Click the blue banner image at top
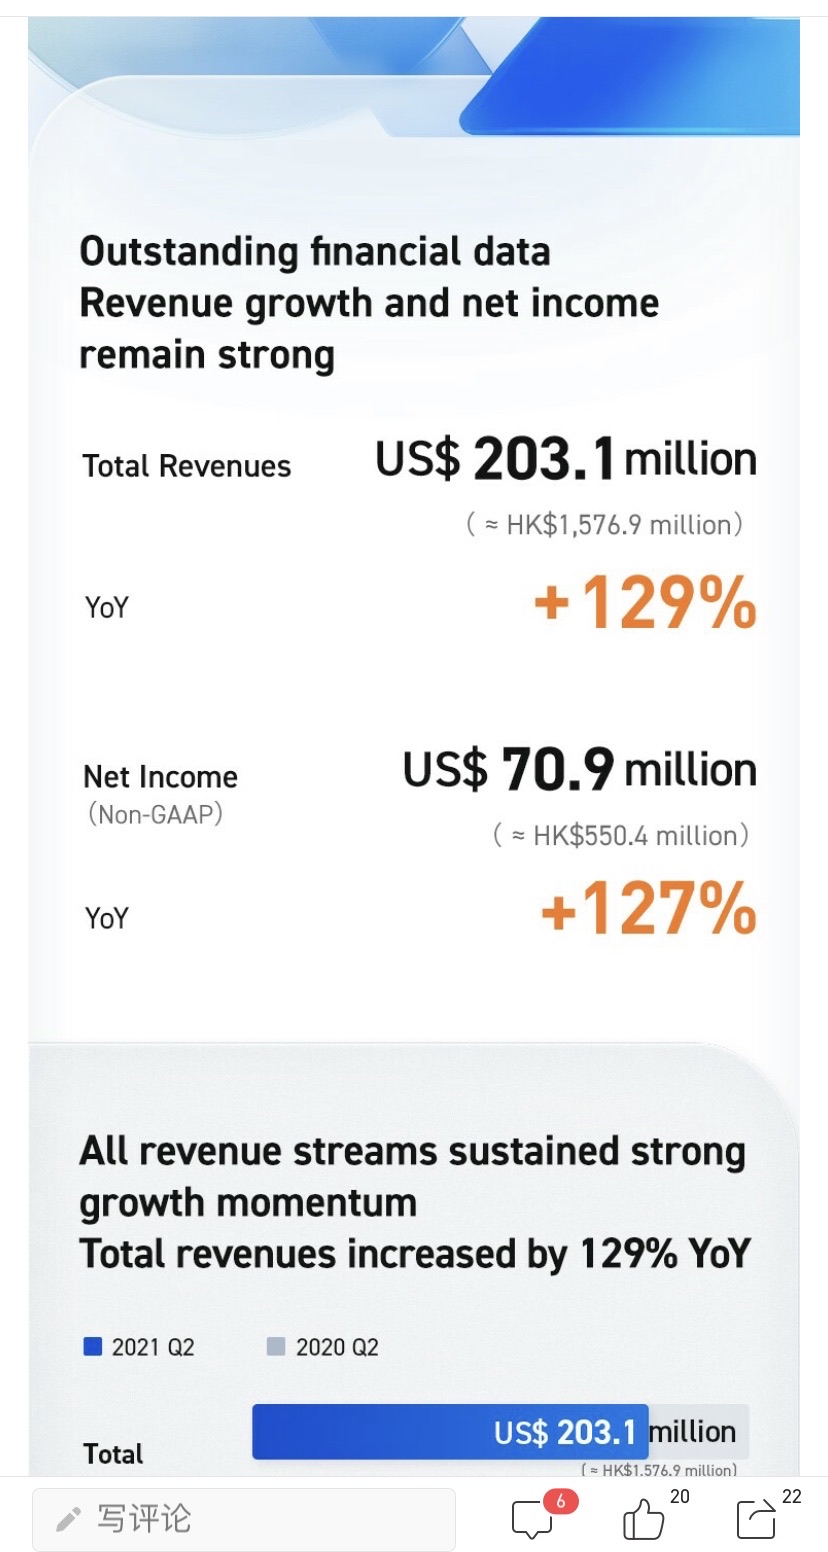 coord(414,77)
